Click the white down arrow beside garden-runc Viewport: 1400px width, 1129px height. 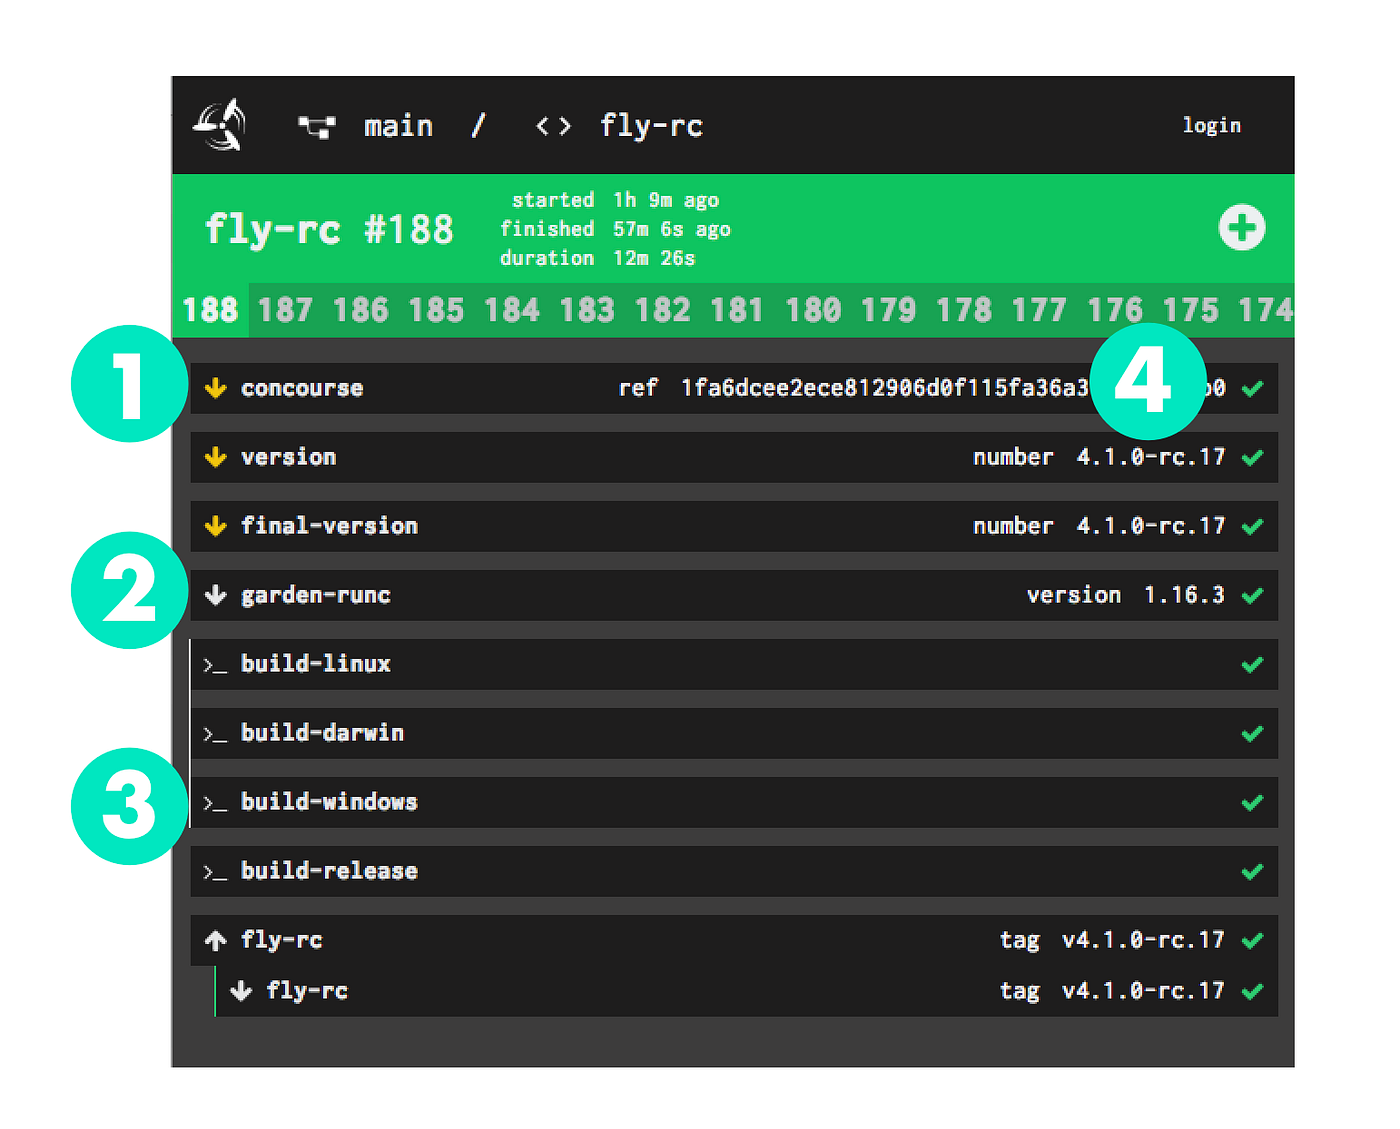[x=215, y=595]
